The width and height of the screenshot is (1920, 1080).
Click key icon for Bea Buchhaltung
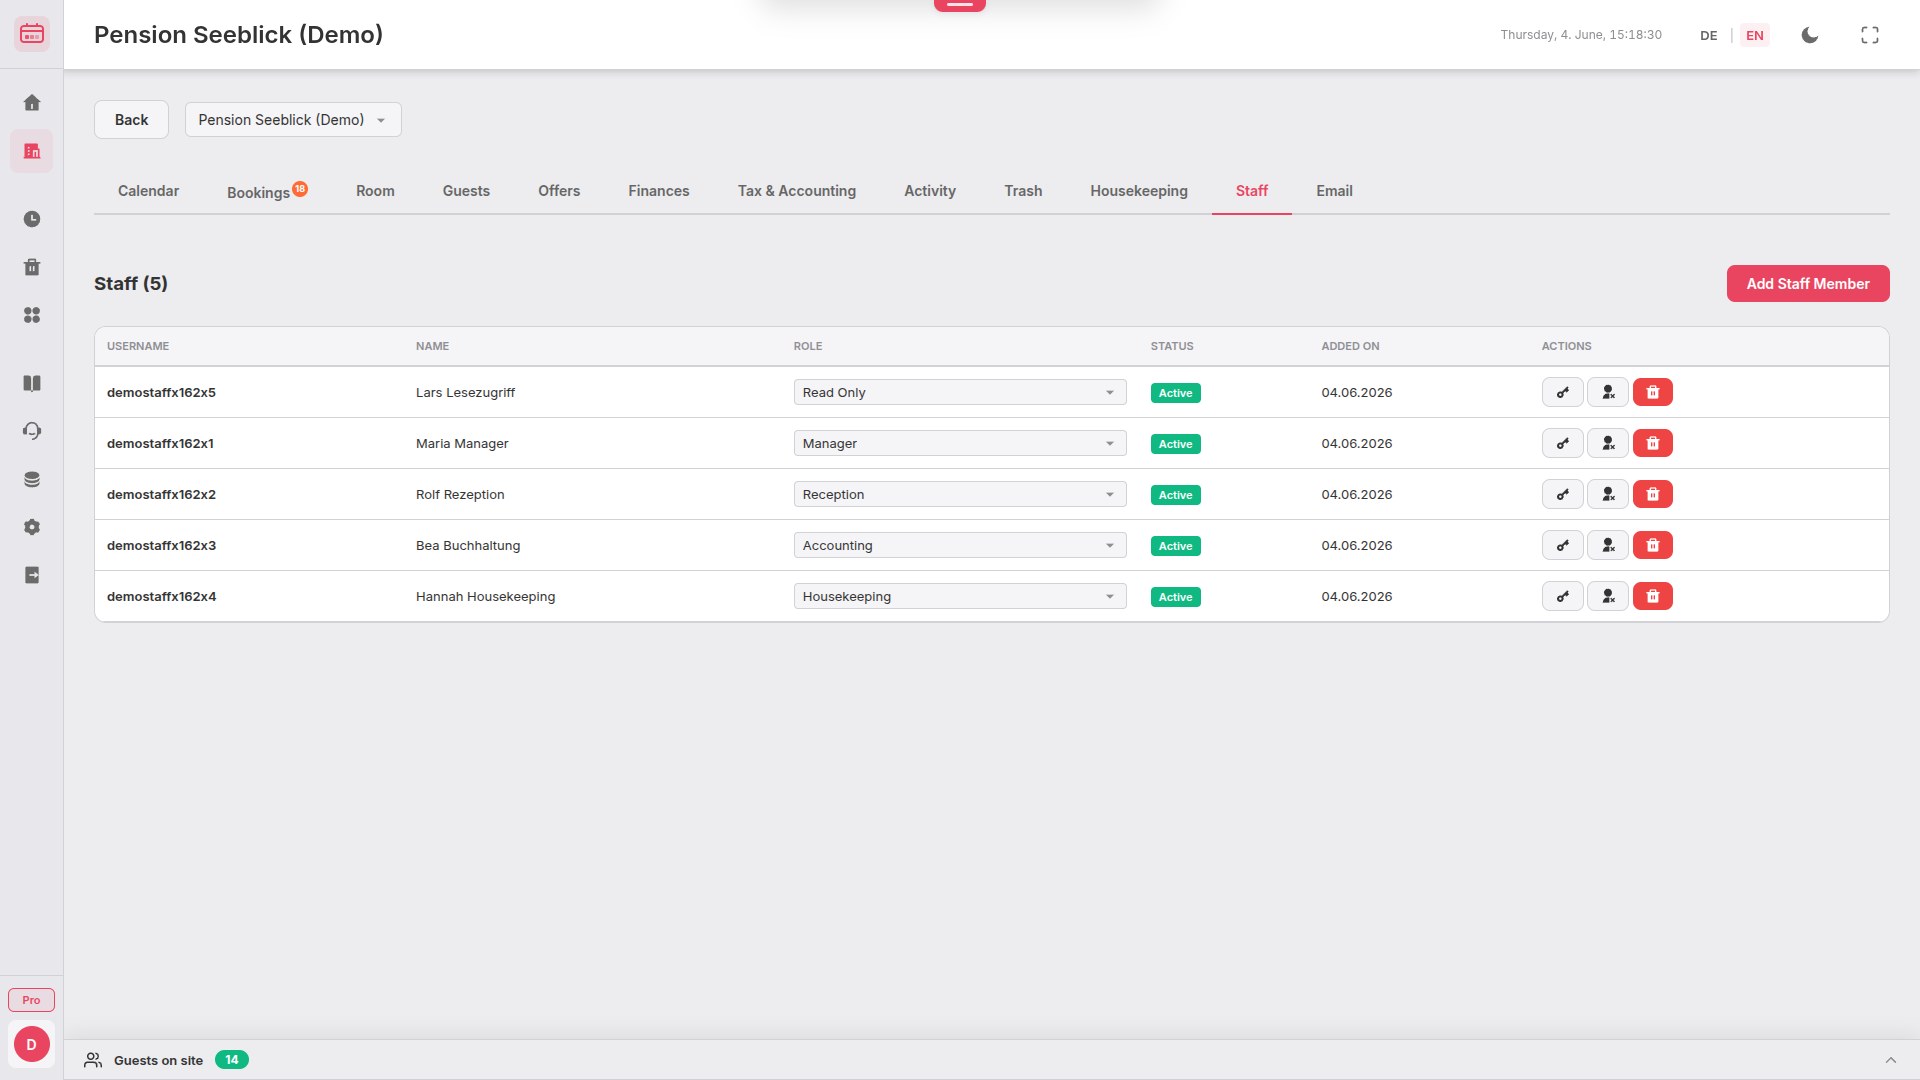[1563, 546]
